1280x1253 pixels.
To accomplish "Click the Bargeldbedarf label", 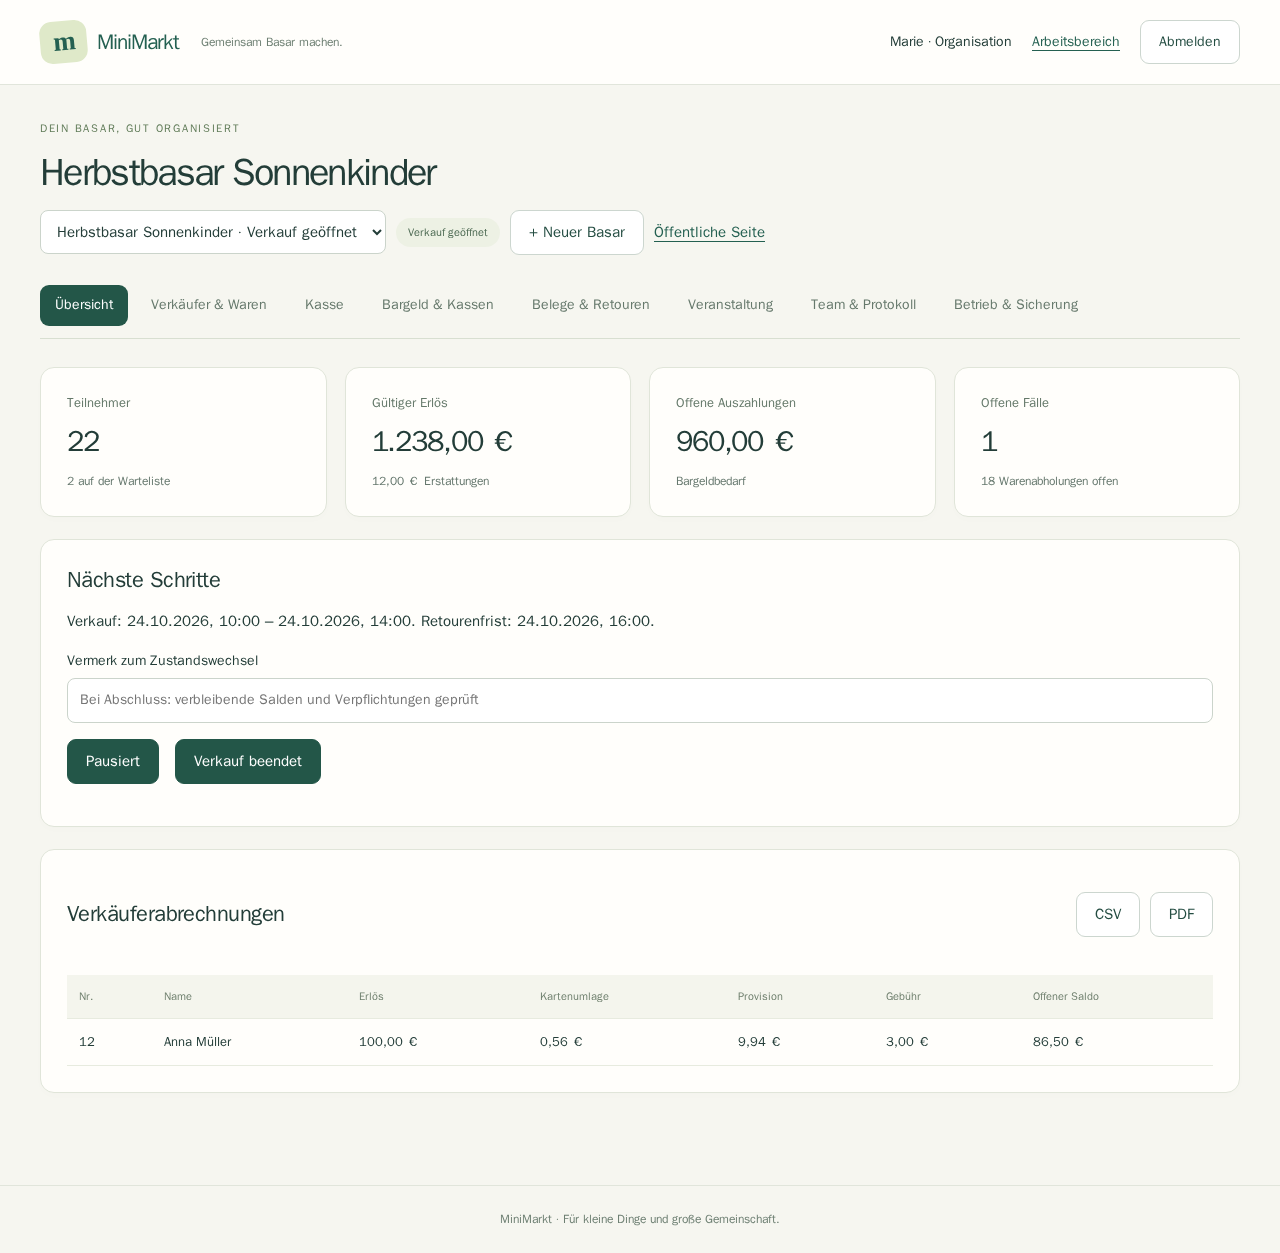I will (x=711, y=481).
